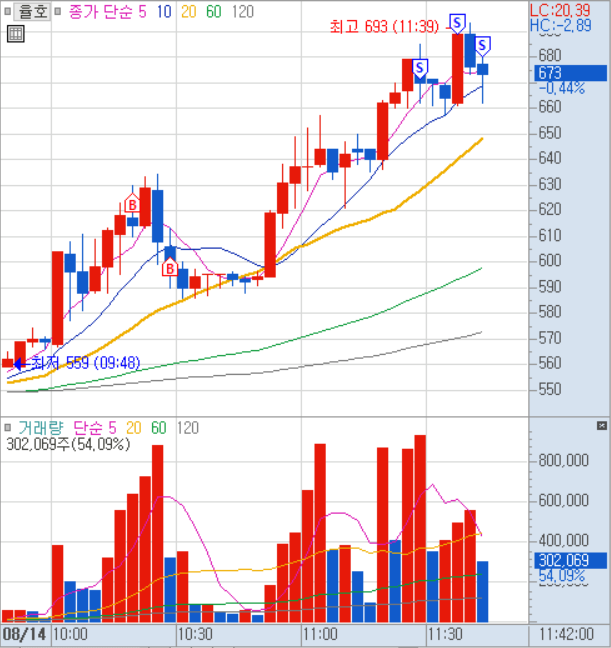Viewport: 611px width, 648px height.
Task: Click the lower B buy marker near 595
Action: [x=169, y=268]
